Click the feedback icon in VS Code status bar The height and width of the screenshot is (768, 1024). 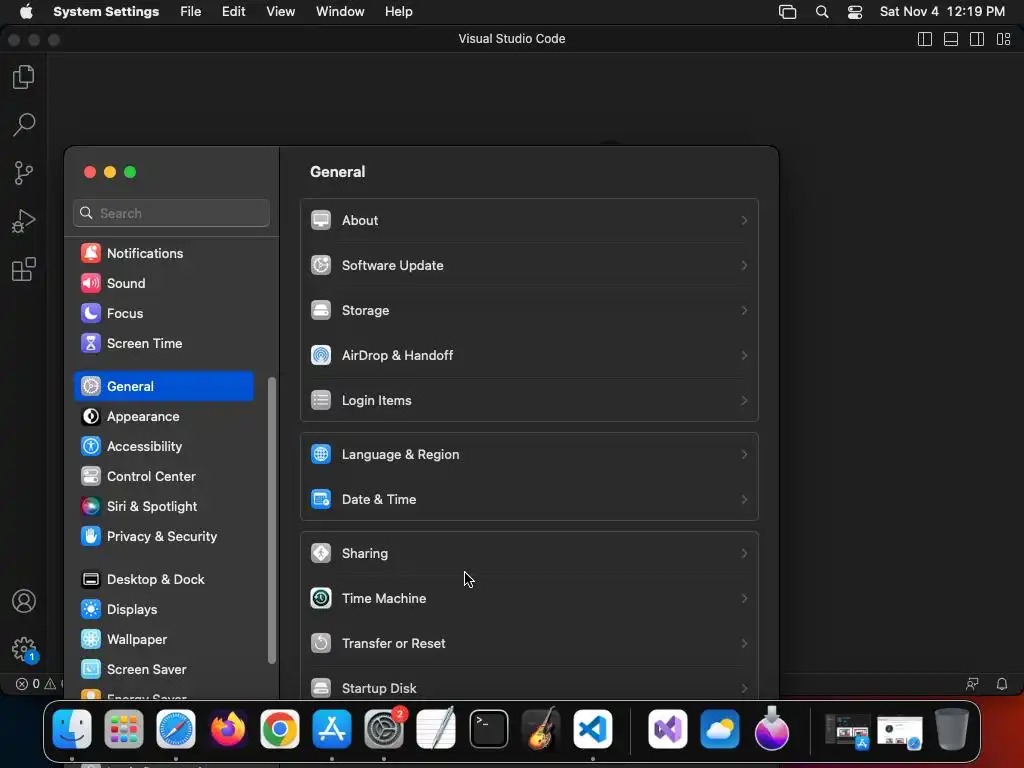coord(972,684)
